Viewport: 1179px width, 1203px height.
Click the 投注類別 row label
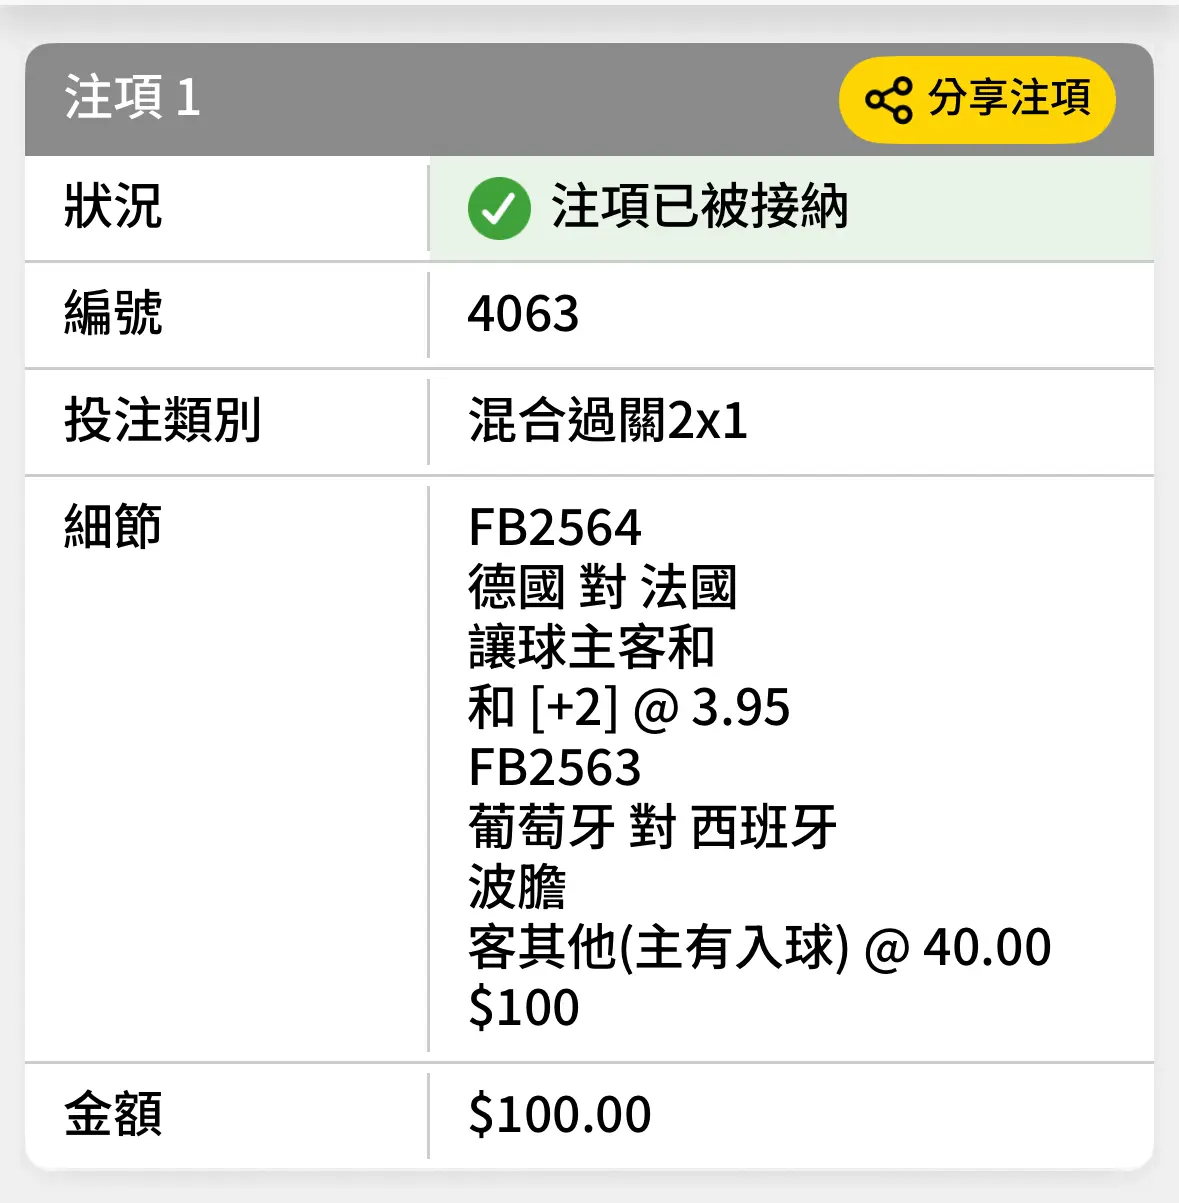(162, 420)
